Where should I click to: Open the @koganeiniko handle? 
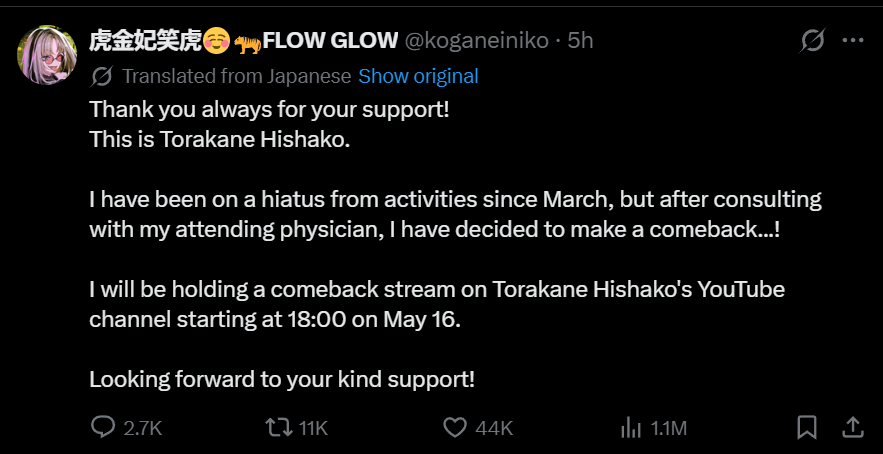click(477, 41)
